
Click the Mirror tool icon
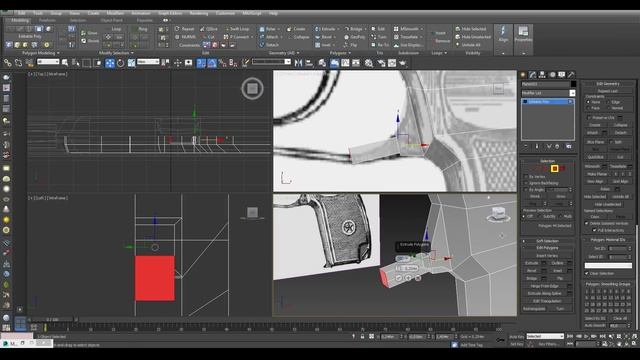pyautogui.click(x=298, y=63)
